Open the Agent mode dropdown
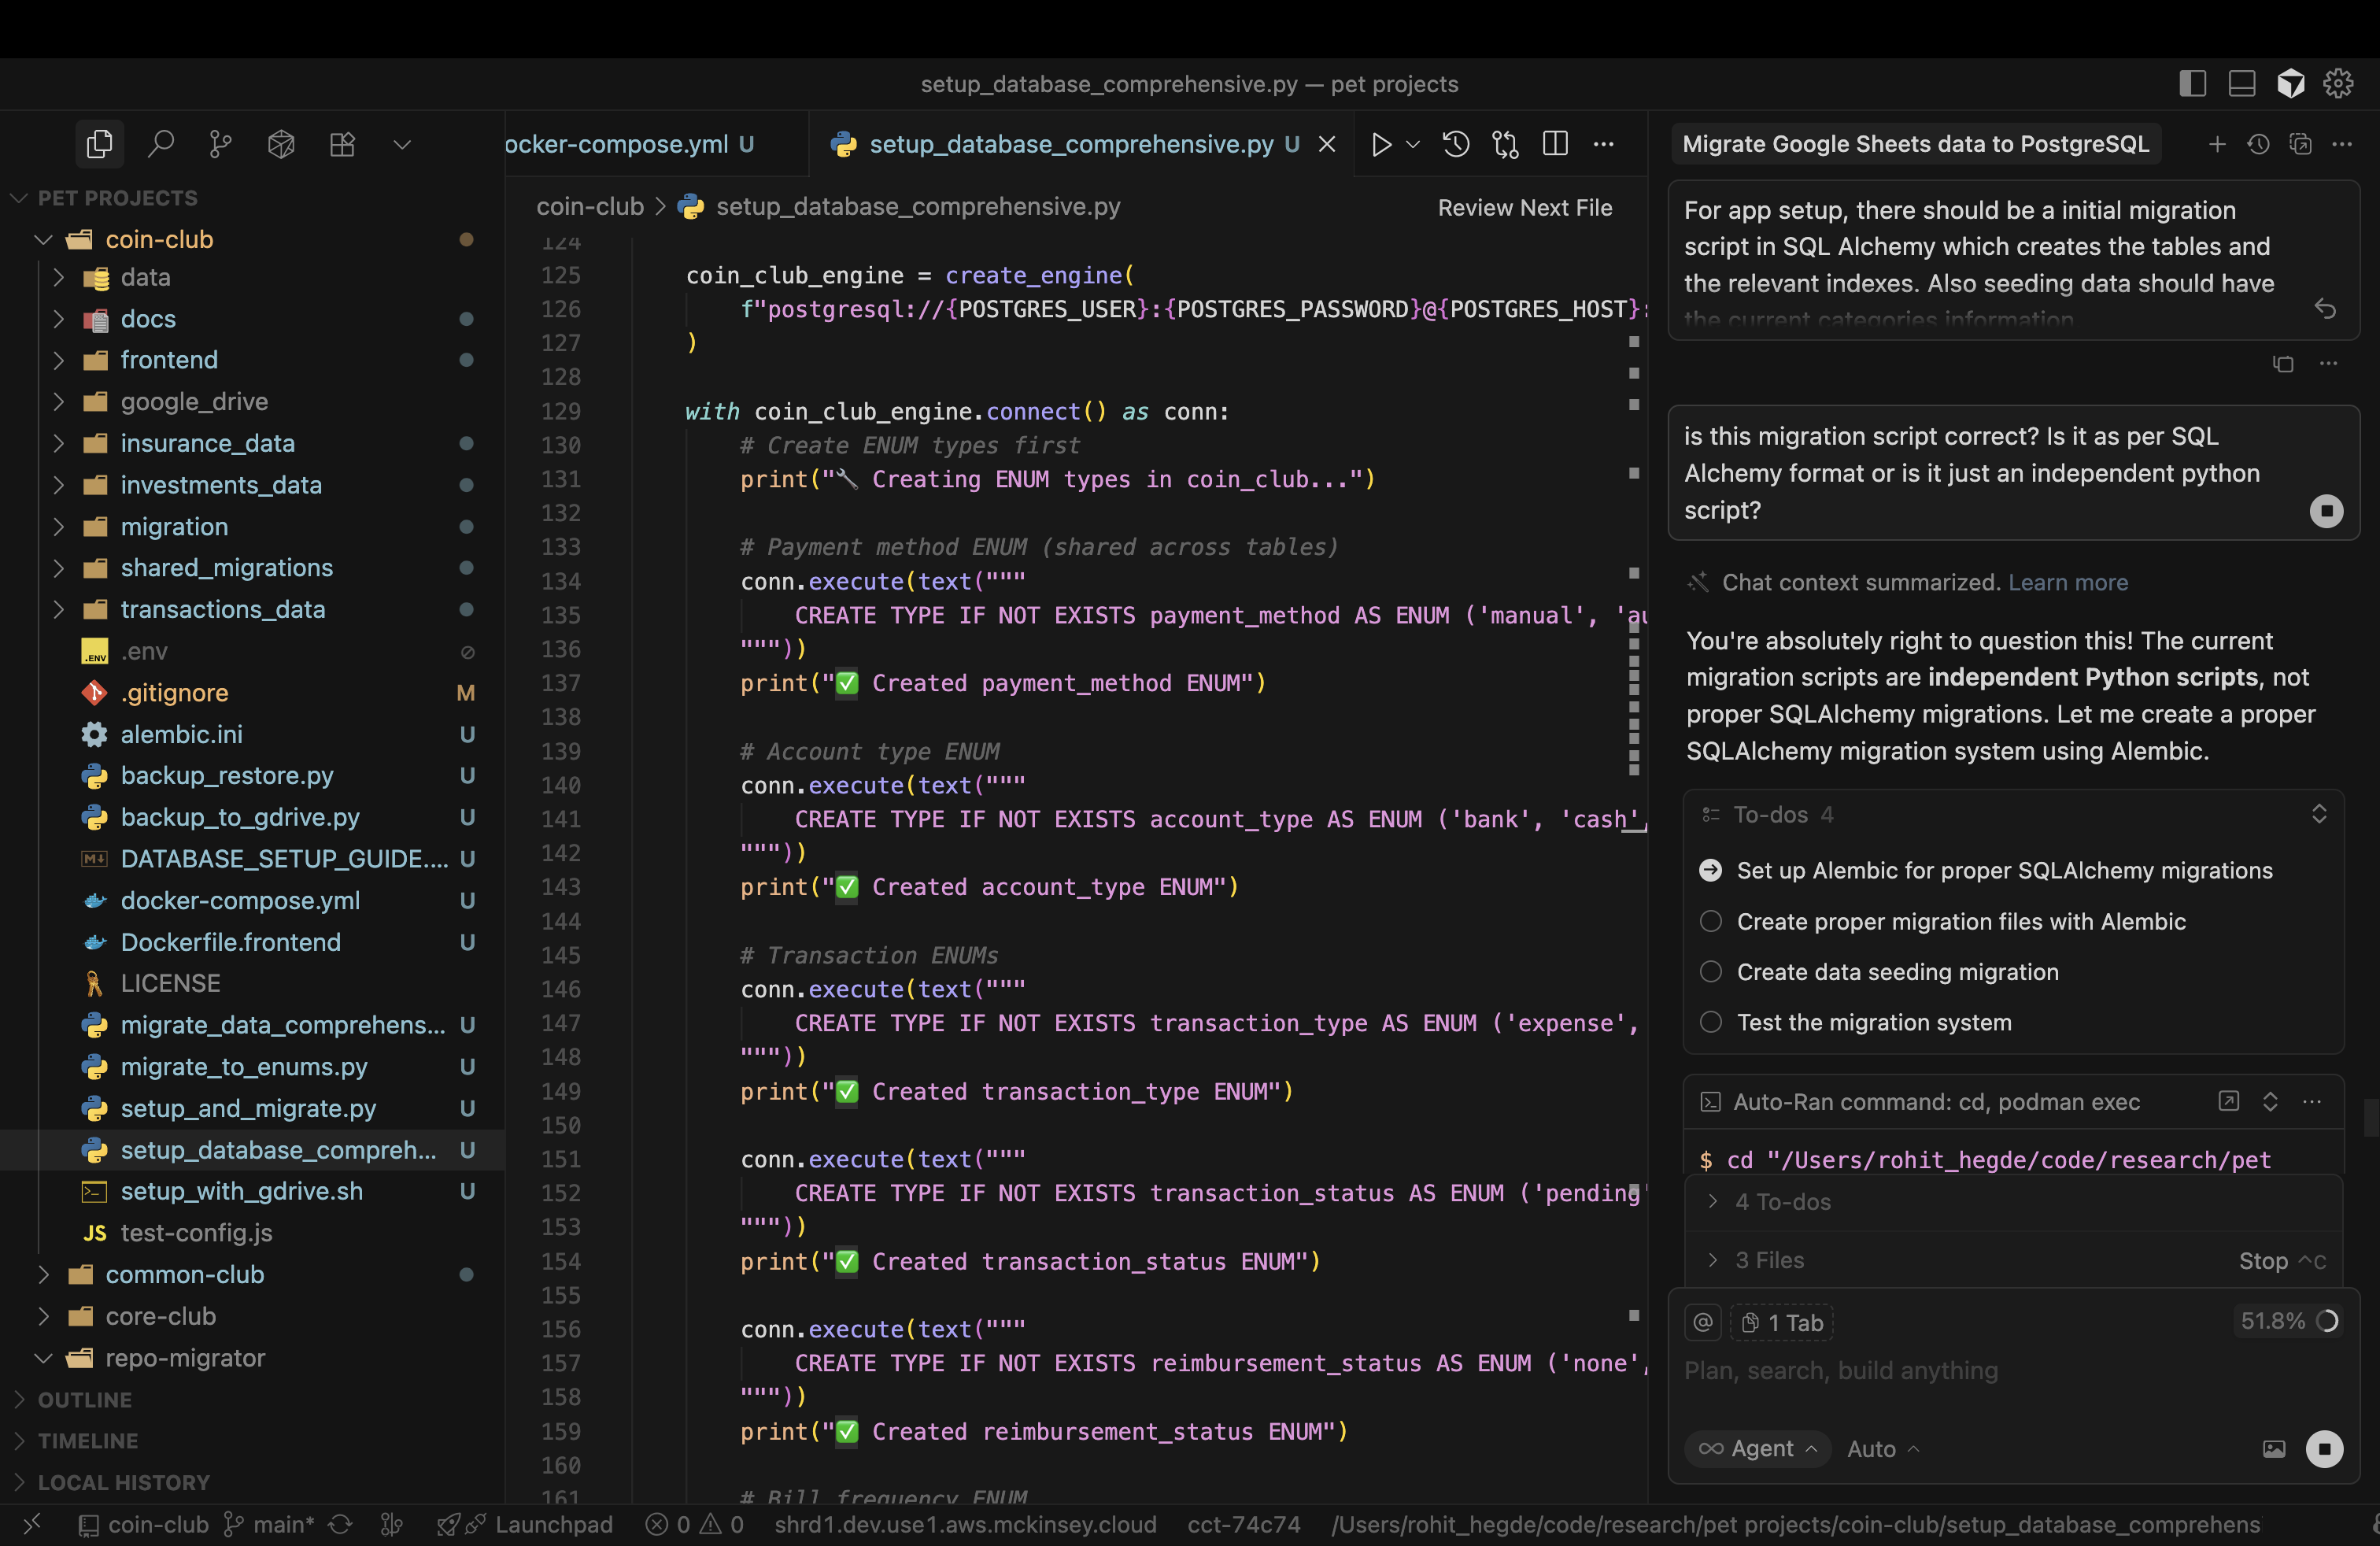 (x=1757, y=1449)
